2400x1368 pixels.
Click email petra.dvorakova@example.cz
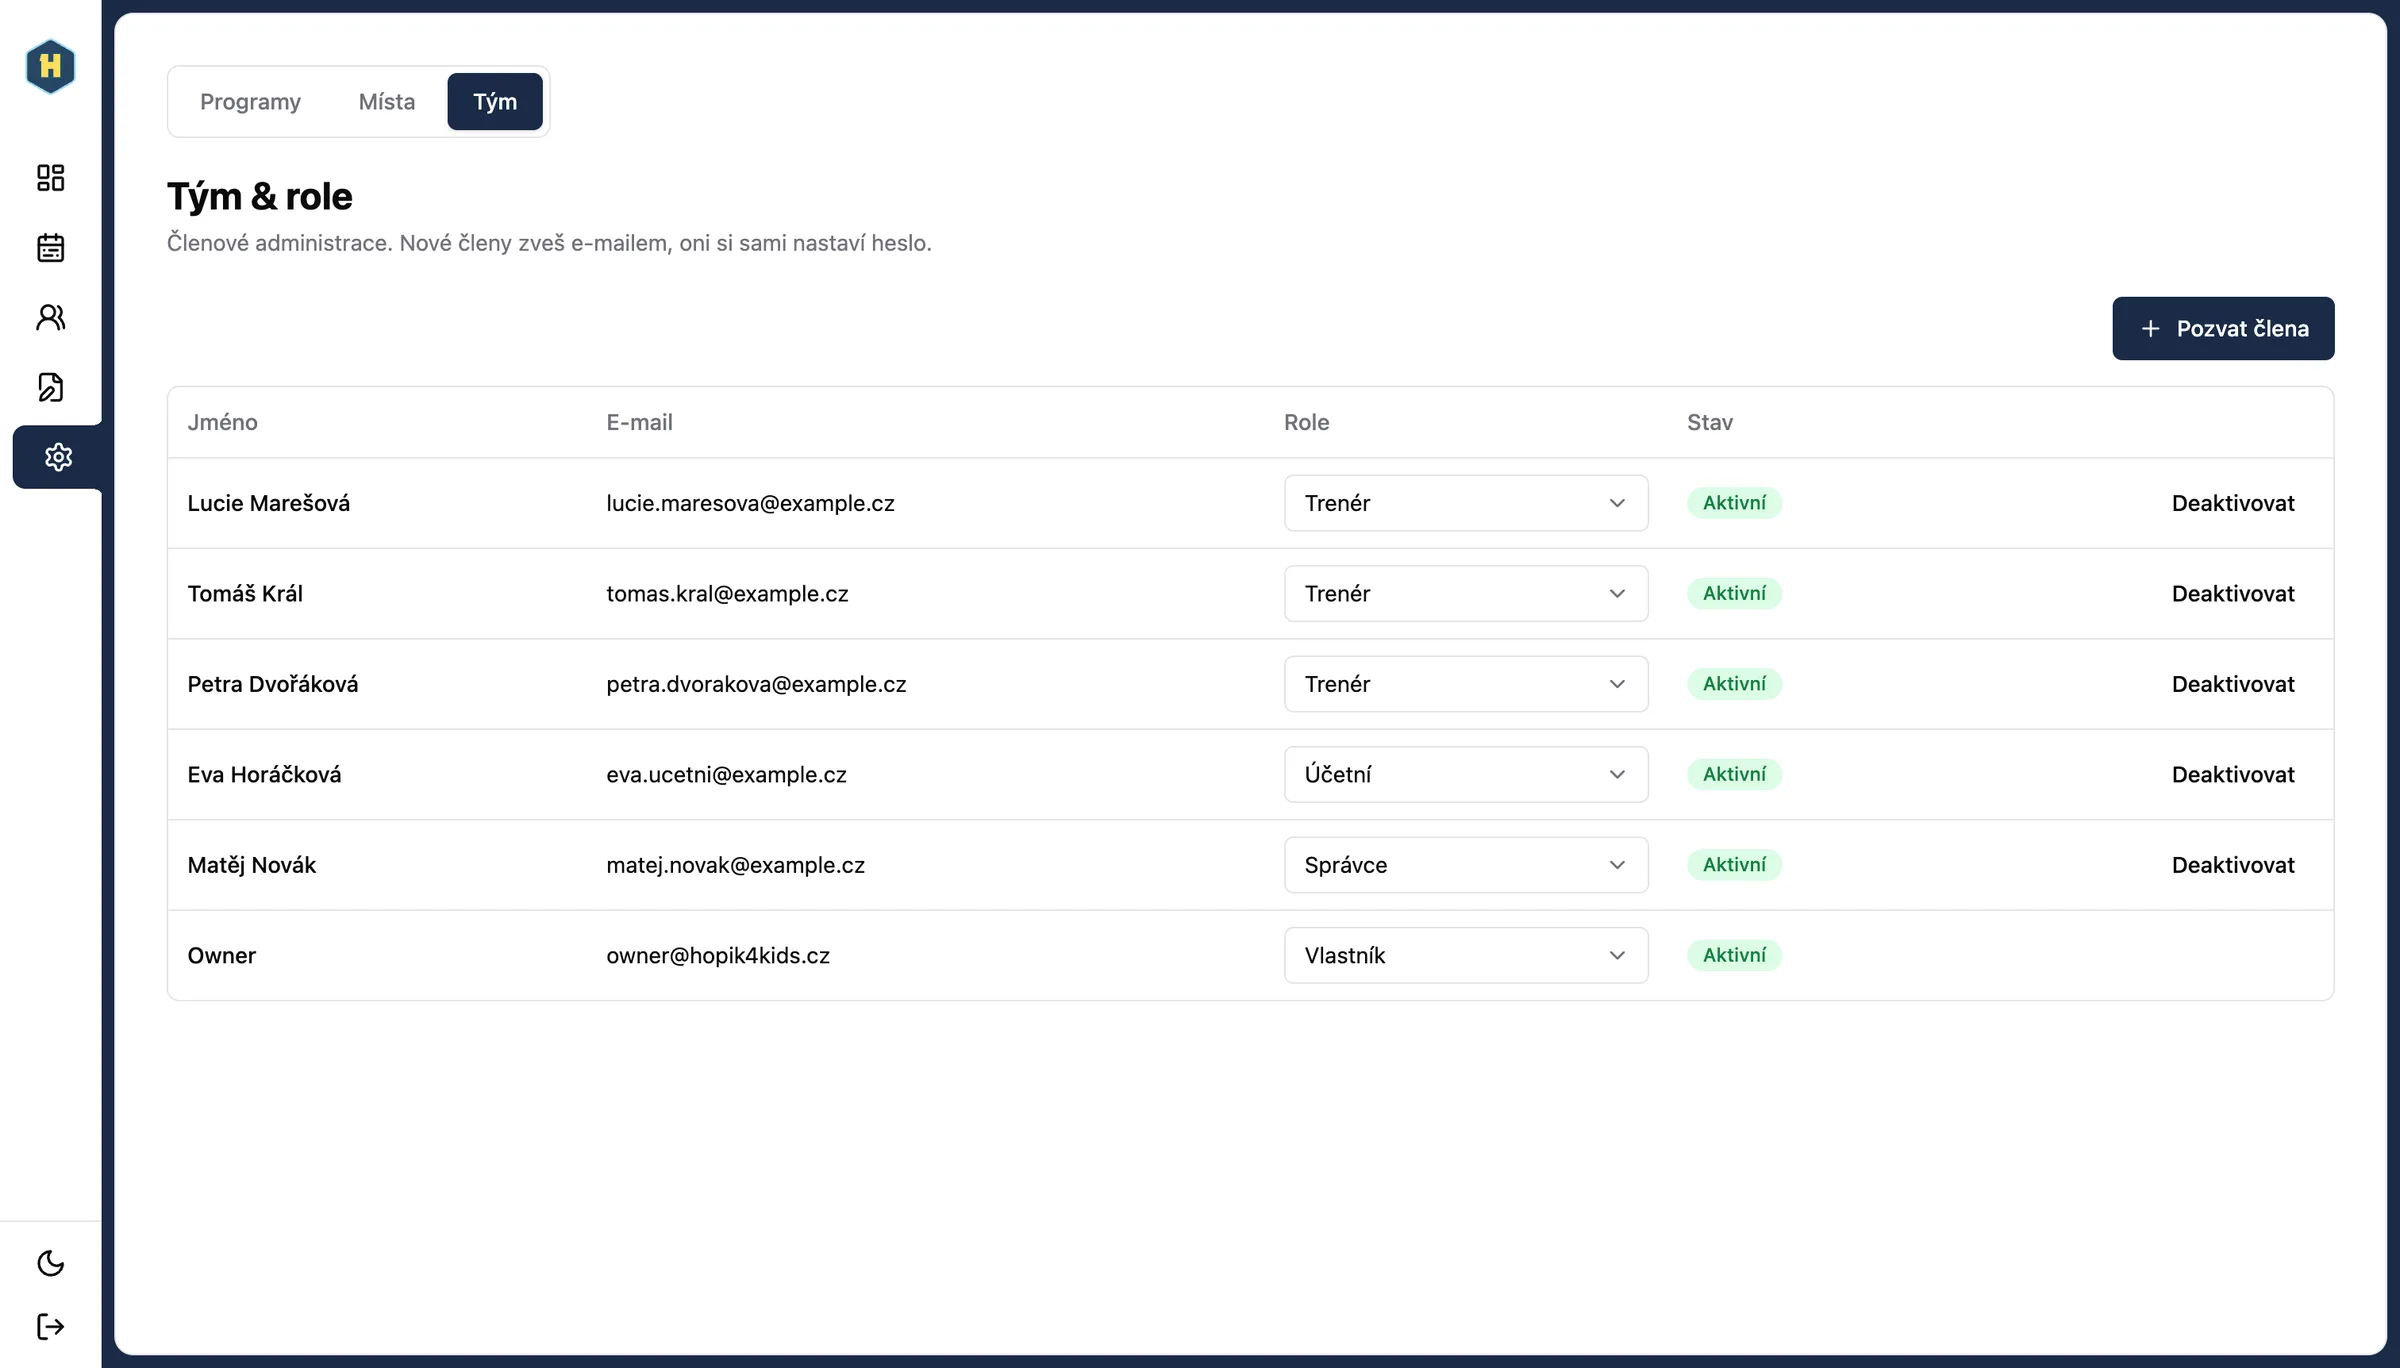pos(756,684)
